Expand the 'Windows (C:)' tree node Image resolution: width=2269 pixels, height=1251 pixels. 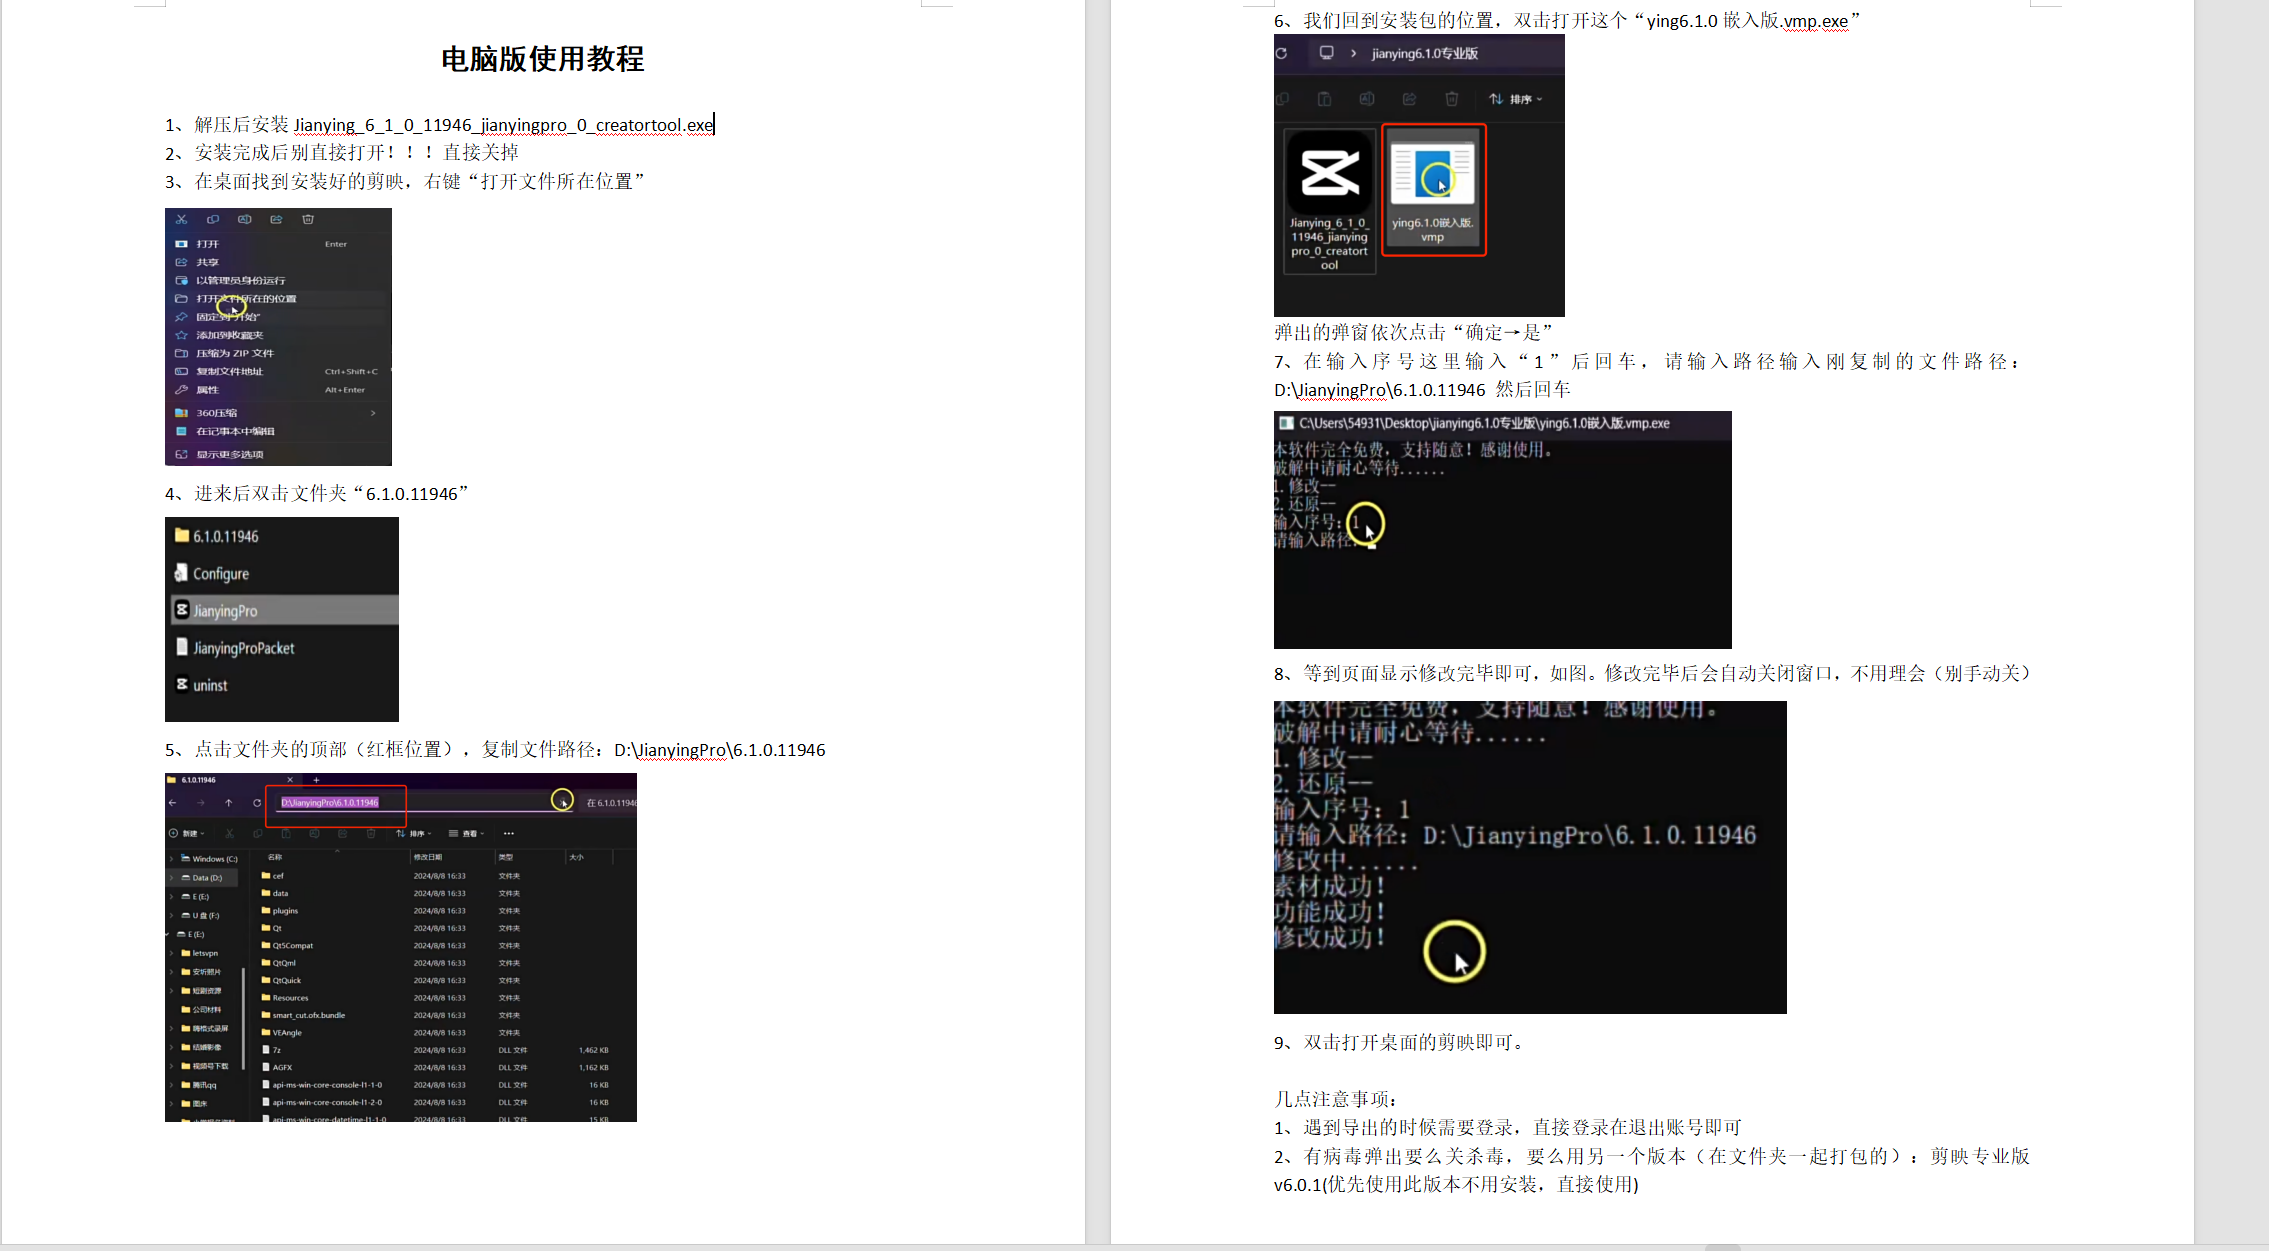[171, 859]
